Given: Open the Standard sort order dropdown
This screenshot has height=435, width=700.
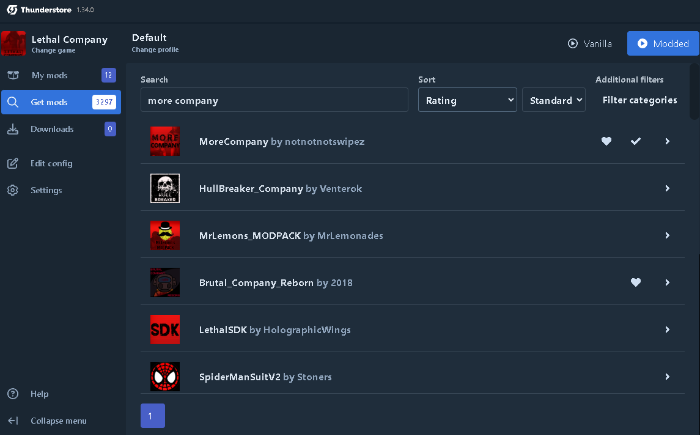Looking at the screenshot, I should click(x=554, y=100).
